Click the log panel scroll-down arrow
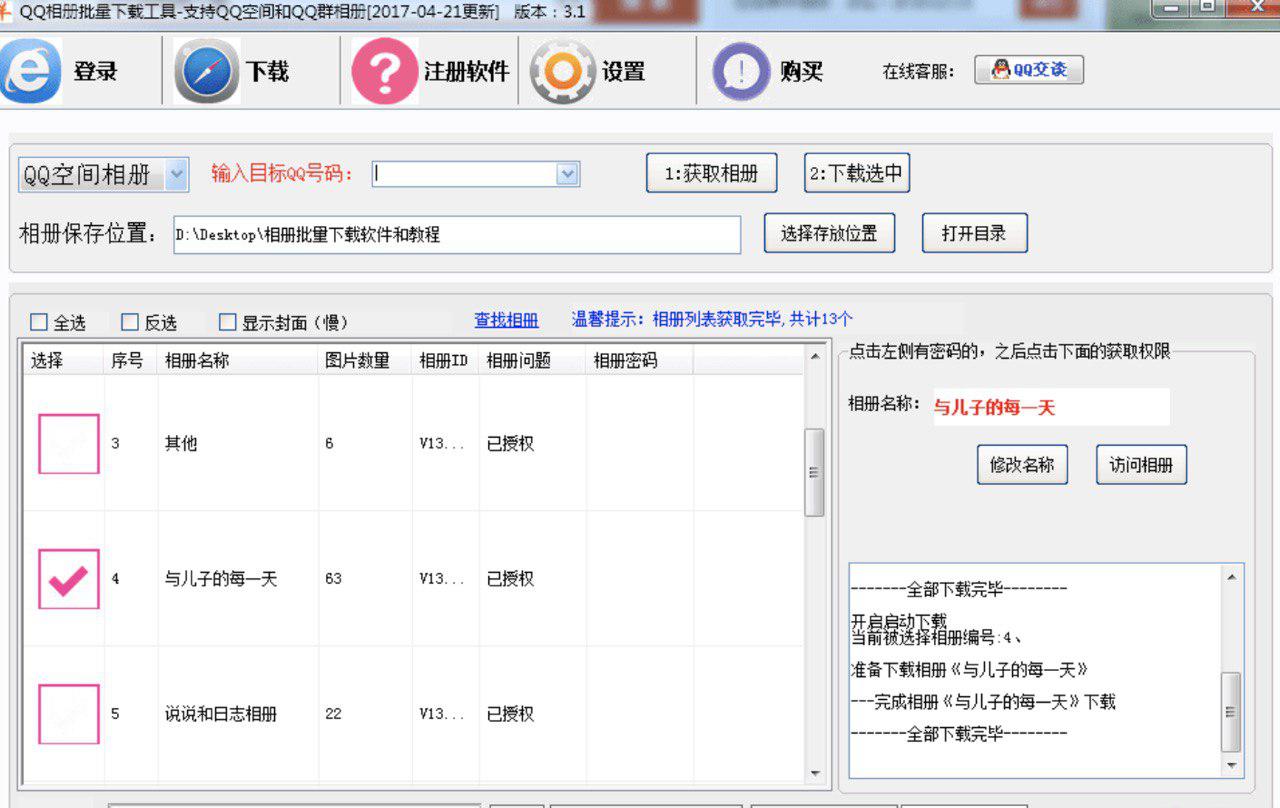Screen dimensions: 1280x808 (1232, 766)
